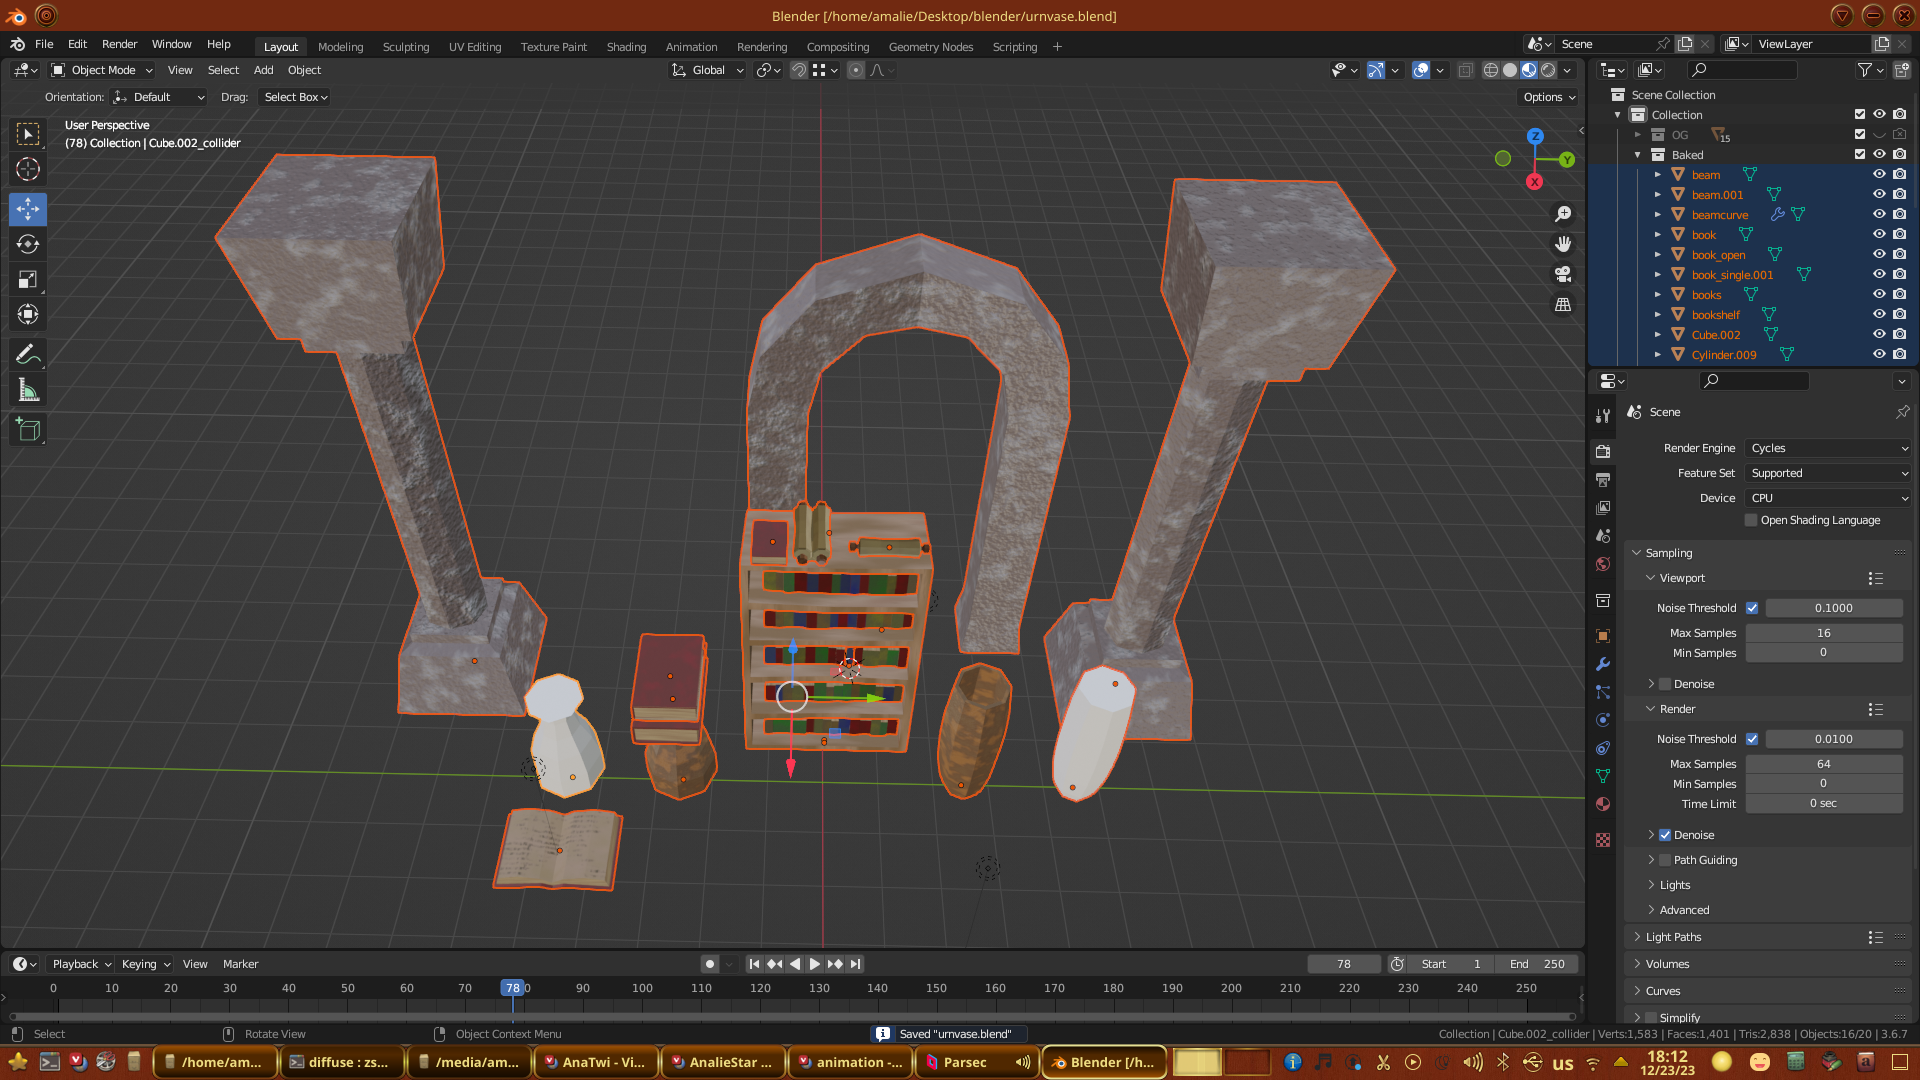Viewport: 1920px width, 1080px height.
Task: Click the camera view icon in viewport
Action: (1563, 274)
